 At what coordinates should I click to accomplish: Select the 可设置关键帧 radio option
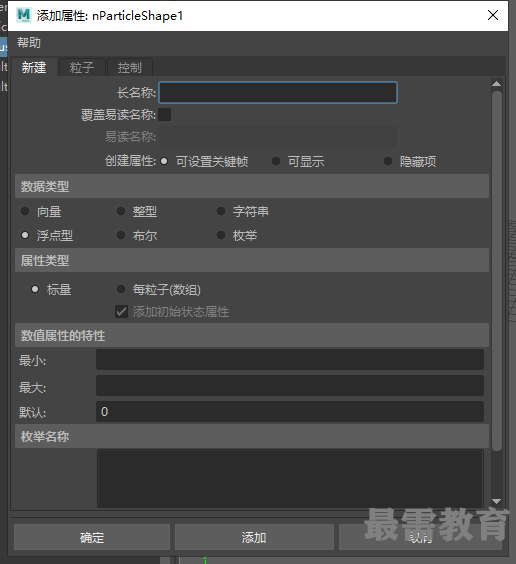tap(164, 161)
